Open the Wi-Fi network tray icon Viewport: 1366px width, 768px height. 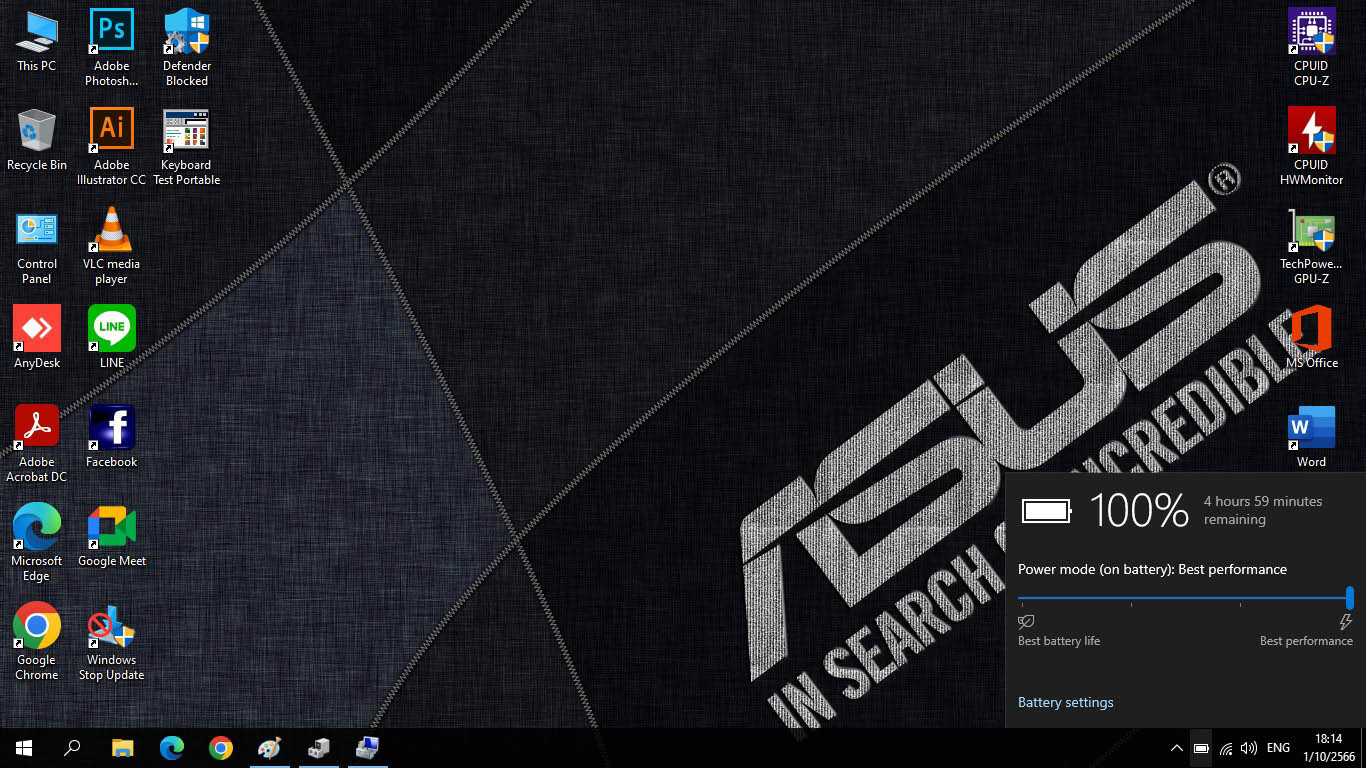[x=1226, y=748]
